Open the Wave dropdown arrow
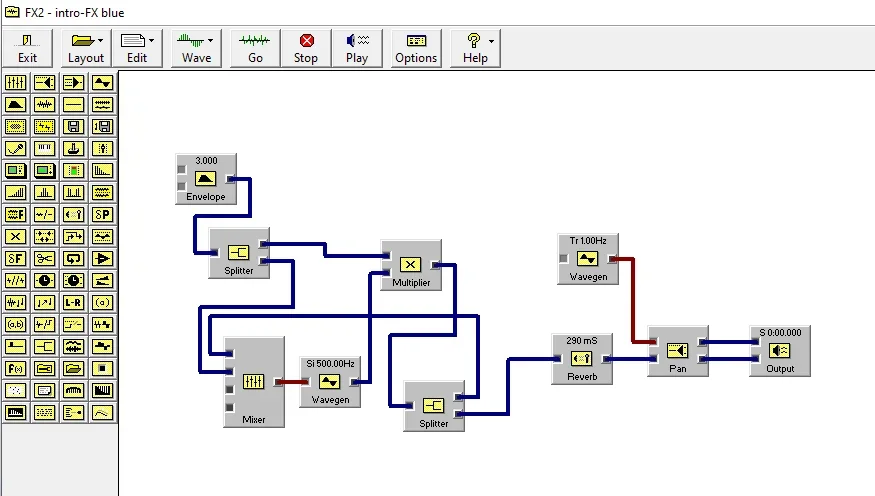The height and width of the screenshot is (496, 875). click(210, 41)
